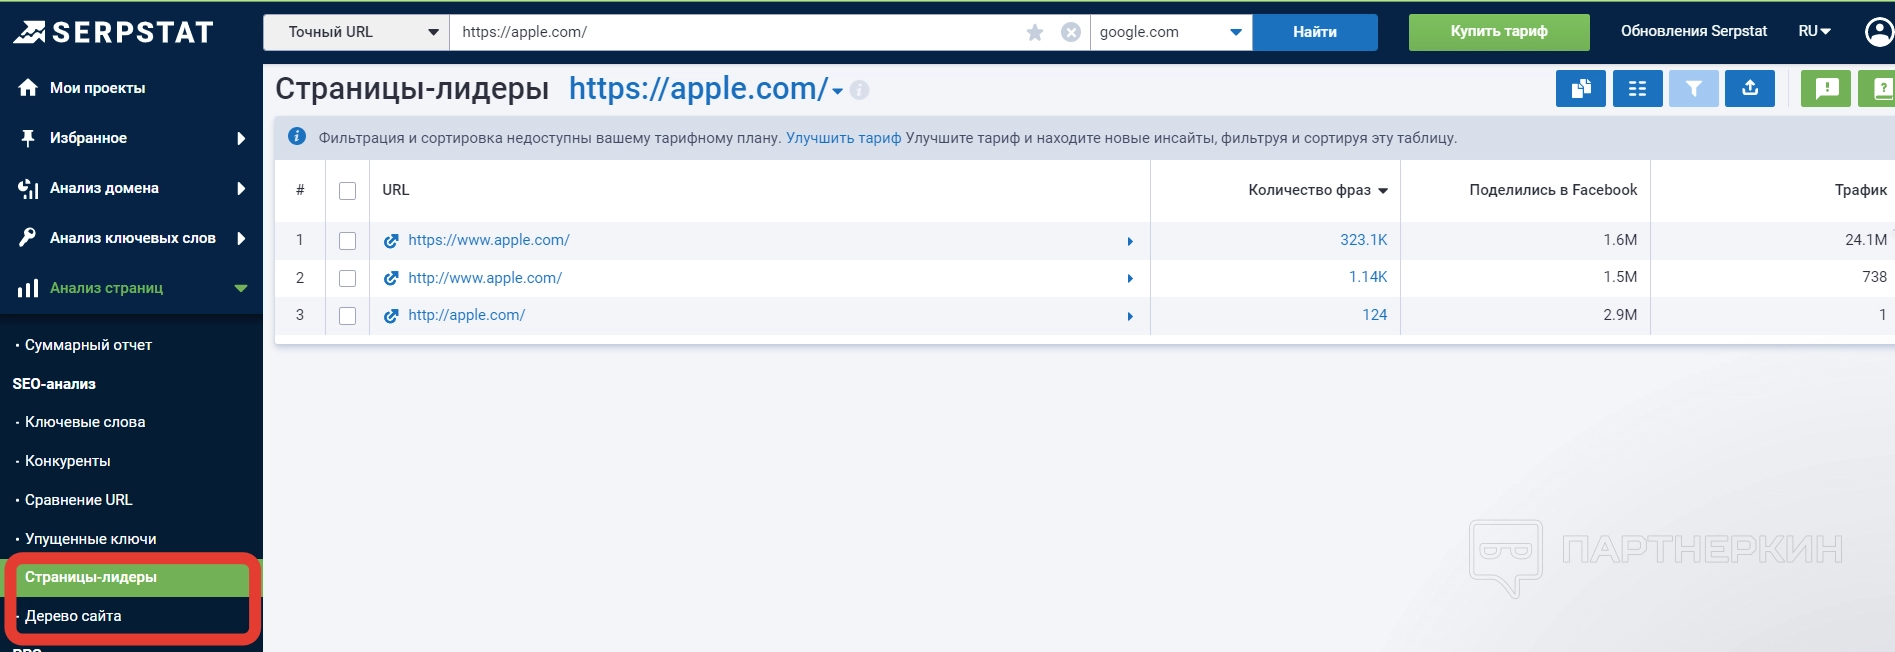Check the box for row 1
1895x652 pixels.
tap(347, 241)
